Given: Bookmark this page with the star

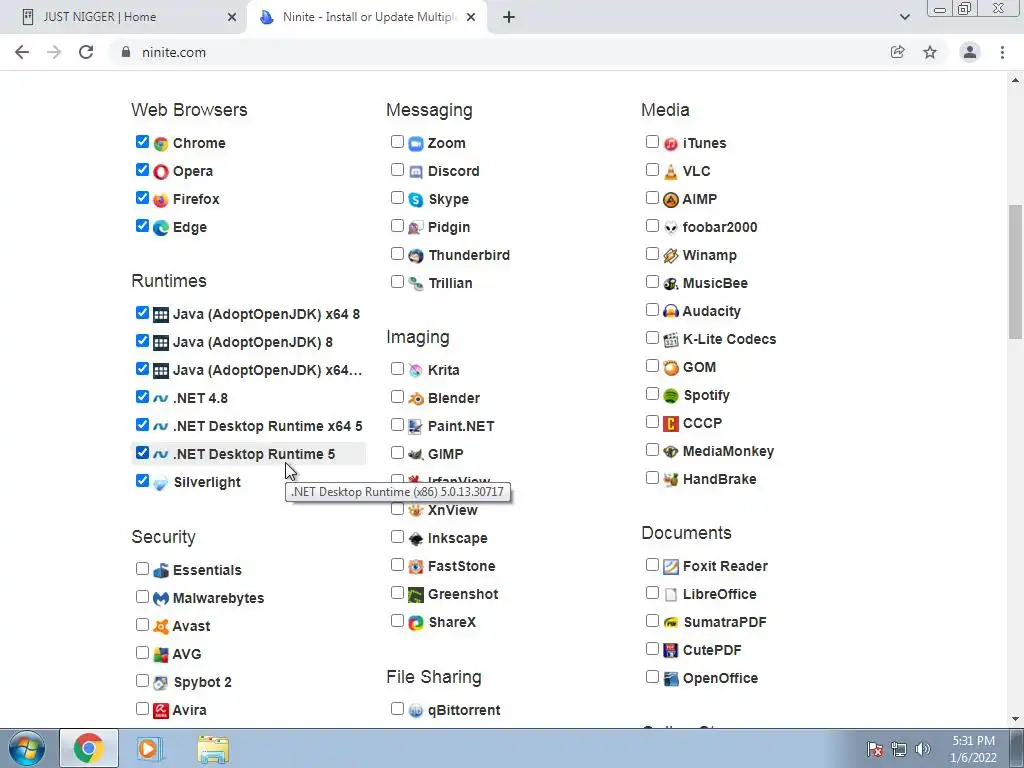Looking at the screenshot, I should pyautogui.click(x=930, y=52).
